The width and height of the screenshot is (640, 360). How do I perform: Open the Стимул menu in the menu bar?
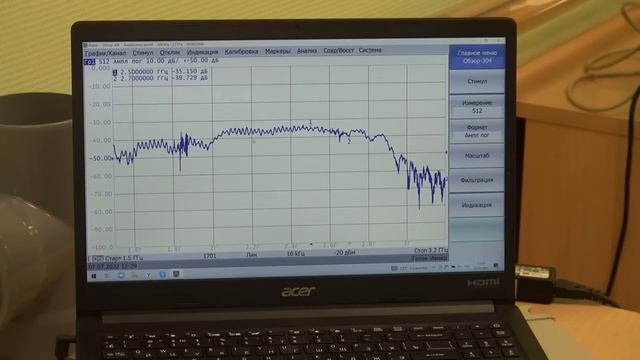(x=143, y=53)
